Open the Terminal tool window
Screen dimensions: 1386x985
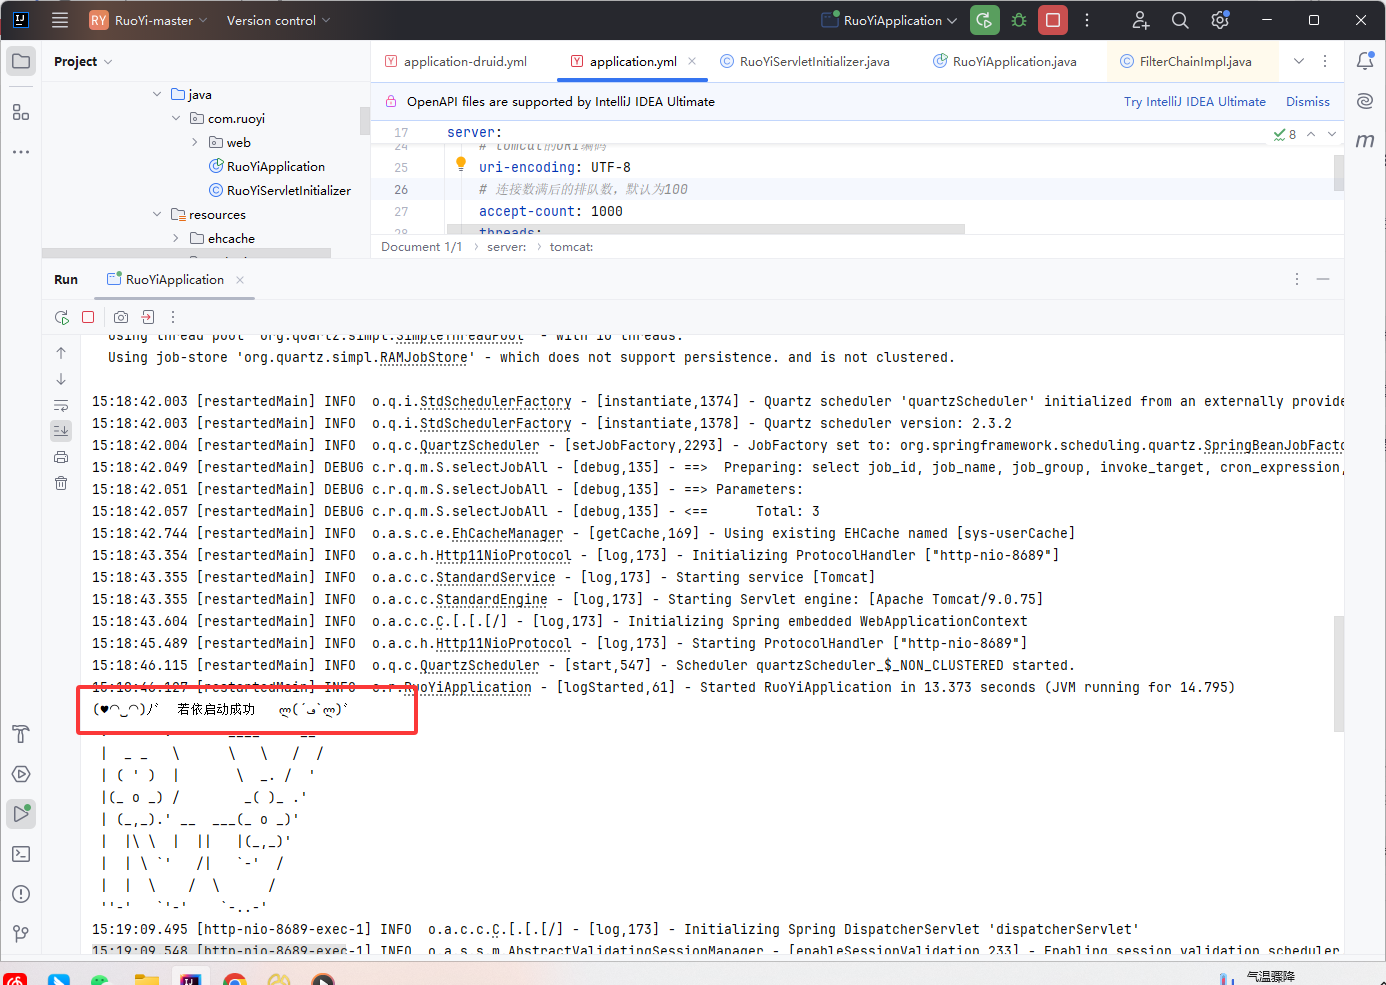click(21, 854)
